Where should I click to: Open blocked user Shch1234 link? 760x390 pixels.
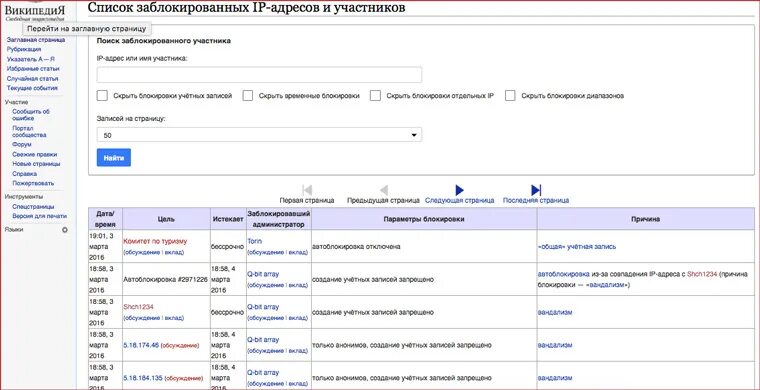(x=138, y=307)
